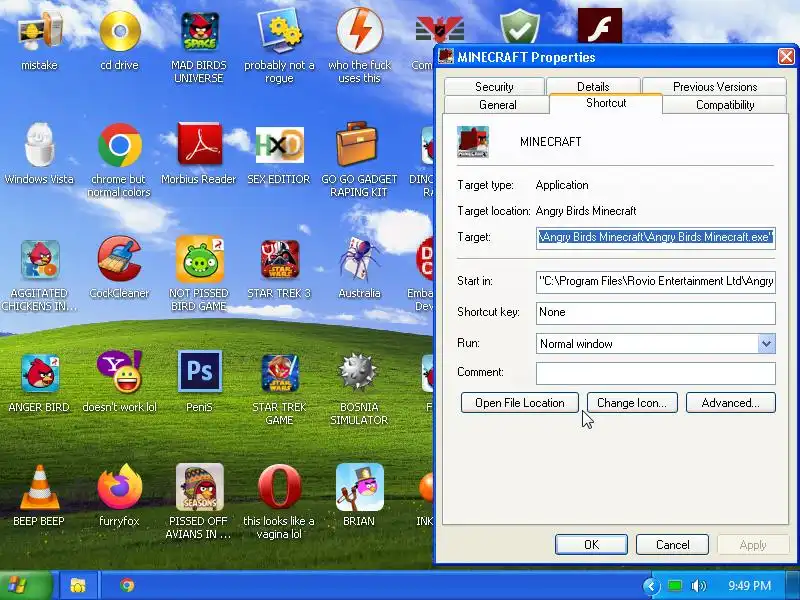
Task: Launch 'chrome but normal colors' shortcut
Action: click(x=119, y=145)
